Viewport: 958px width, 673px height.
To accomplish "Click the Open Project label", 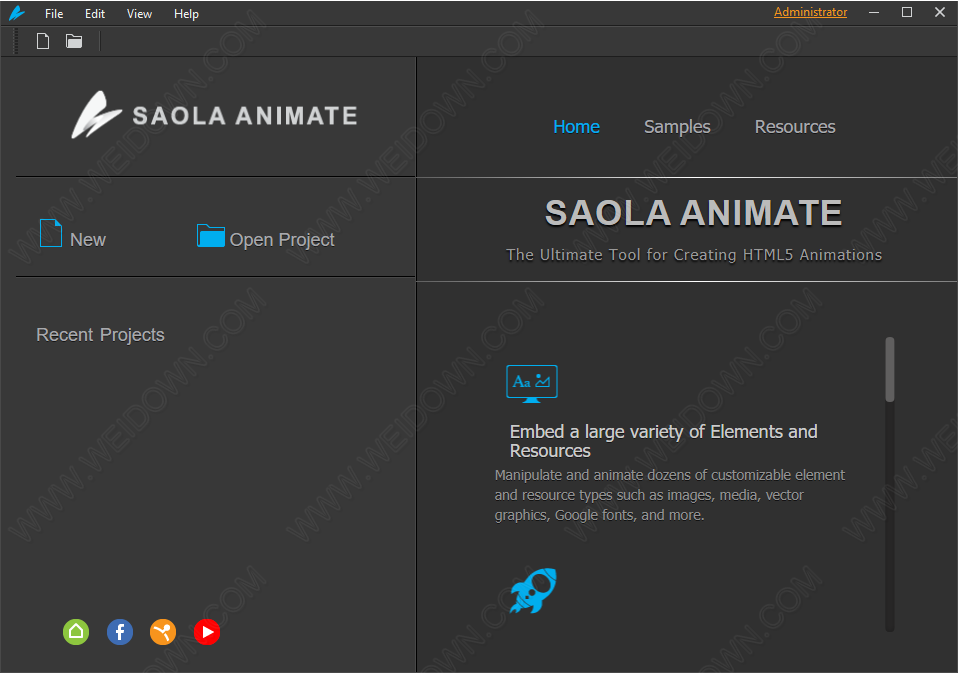I will (282, 239).
